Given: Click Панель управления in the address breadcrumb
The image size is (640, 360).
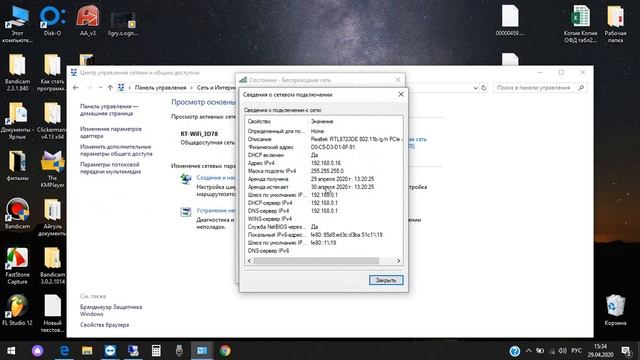Looking at the screenshot, I should [160, 88].
